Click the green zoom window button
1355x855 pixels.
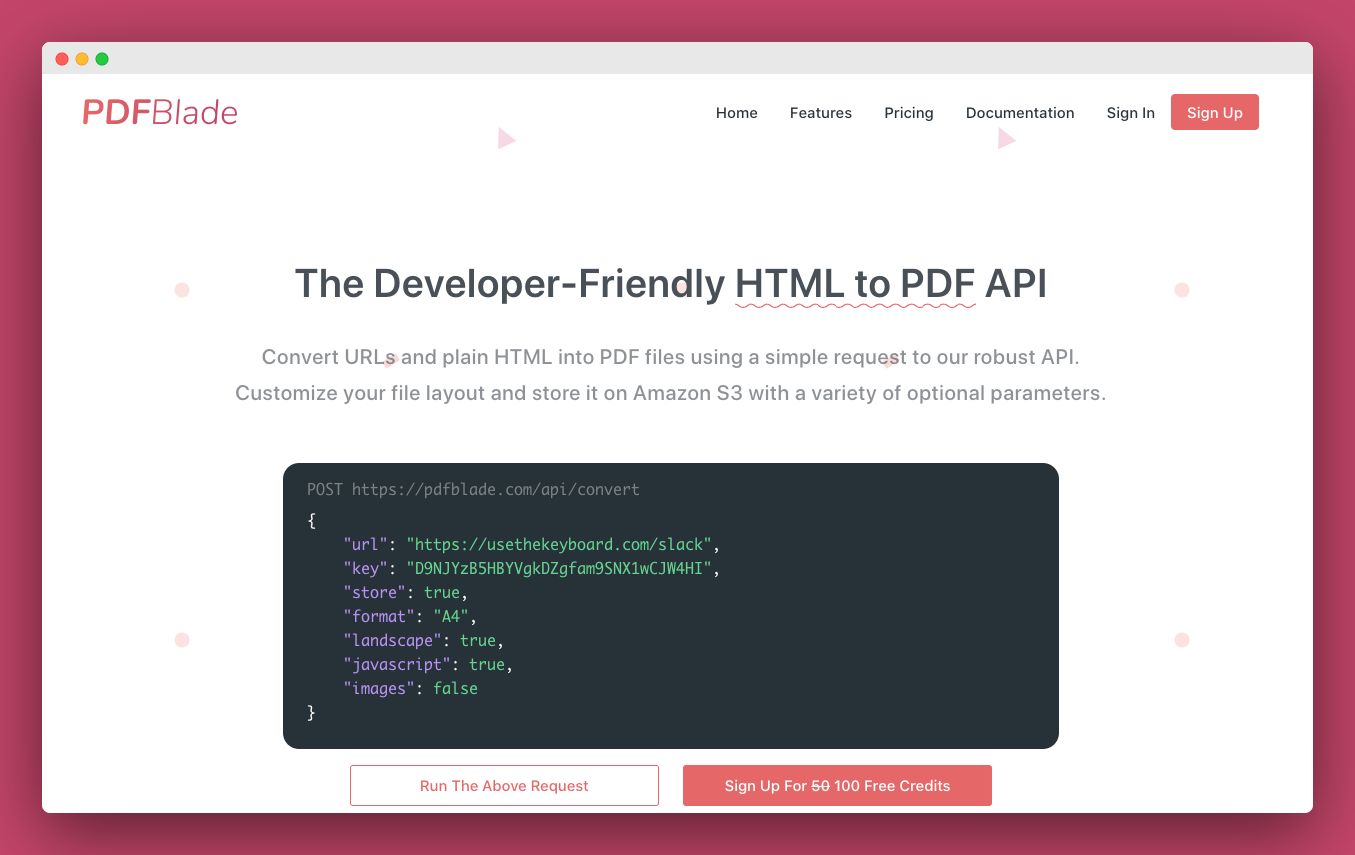(x=102, y=59)
